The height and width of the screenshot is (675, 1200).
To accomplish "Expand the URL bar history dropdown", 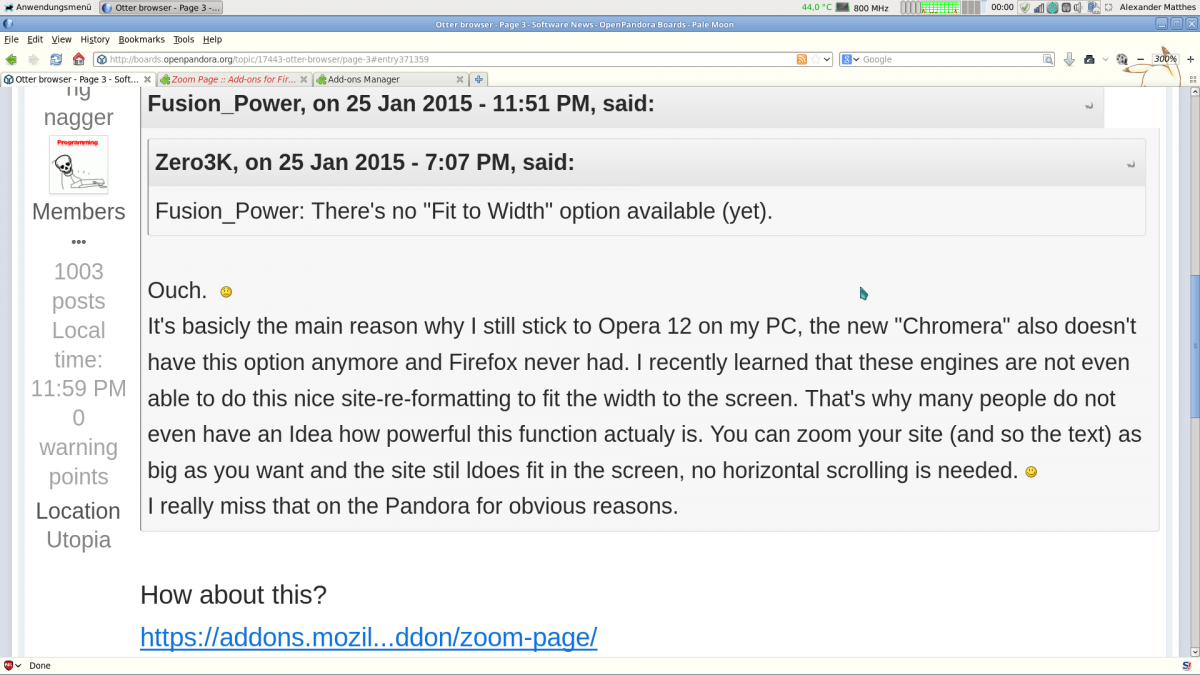I will pos(826,59).
